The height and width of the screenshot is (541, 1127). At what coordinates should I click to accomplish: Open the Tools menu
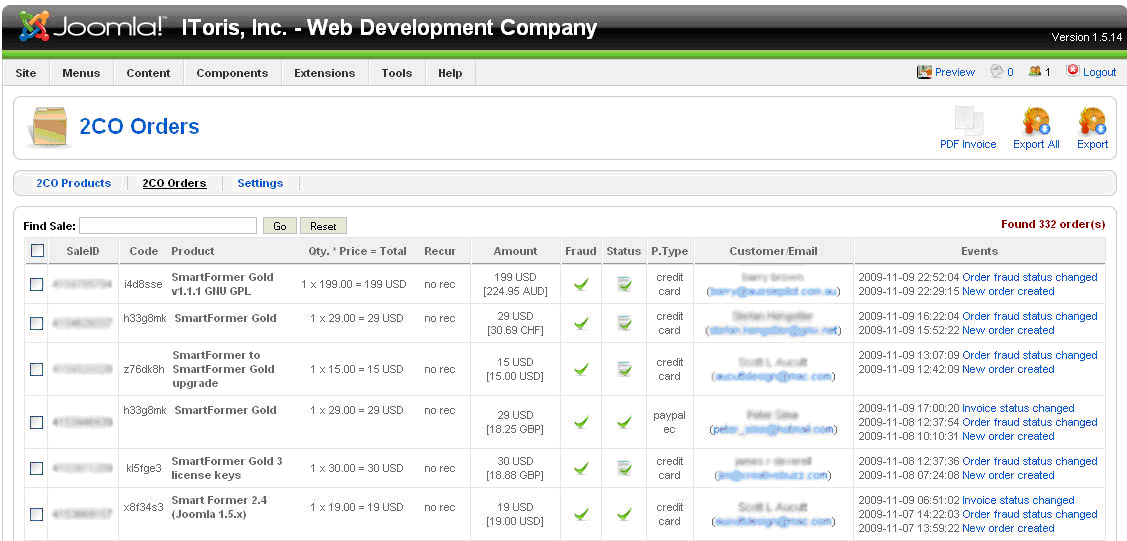(x=397, y=73)
